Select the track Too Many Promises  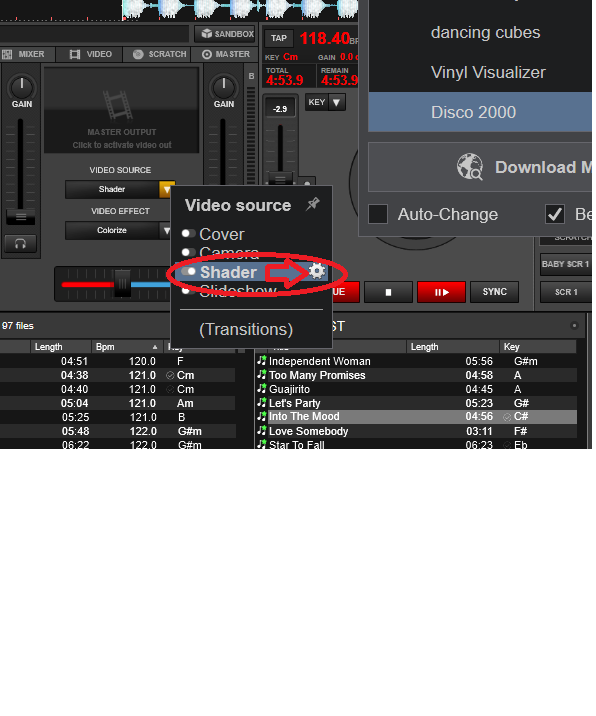coord(416,375)
